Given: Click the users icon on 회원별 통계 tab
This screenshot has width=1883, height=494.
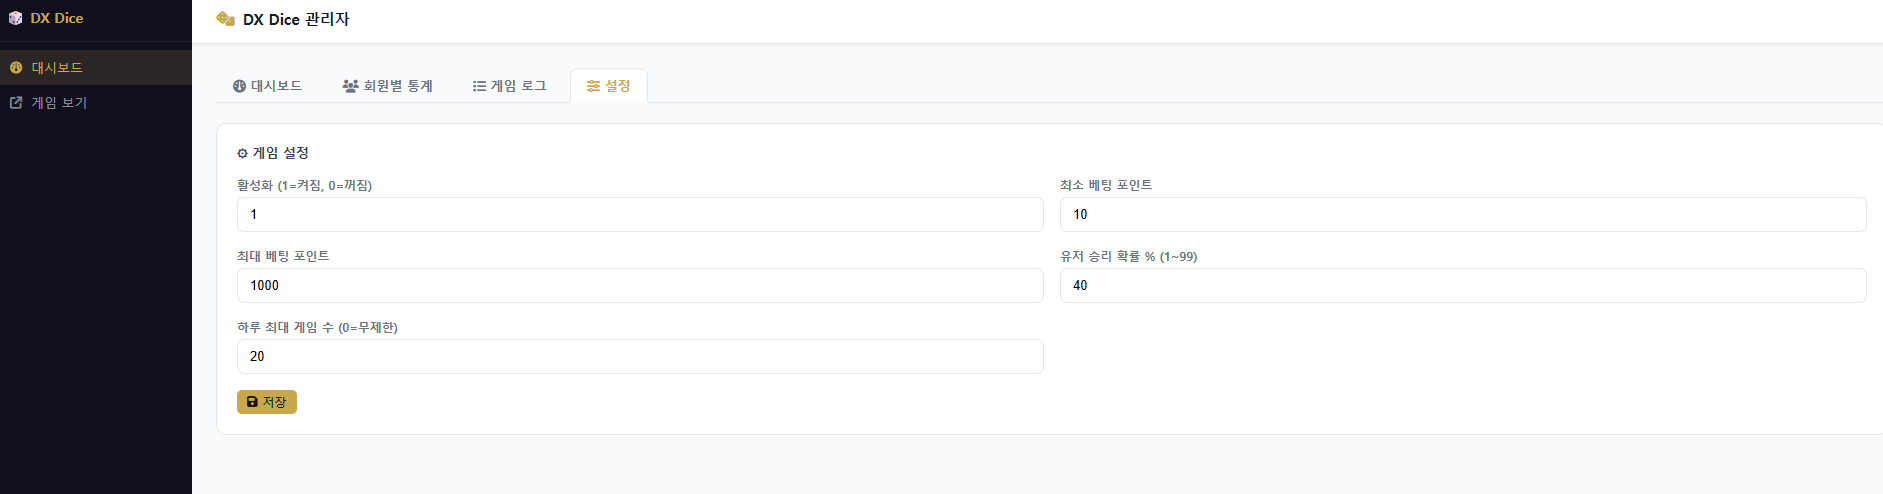Looking at the screenshot, I should (x=350, y=86).
